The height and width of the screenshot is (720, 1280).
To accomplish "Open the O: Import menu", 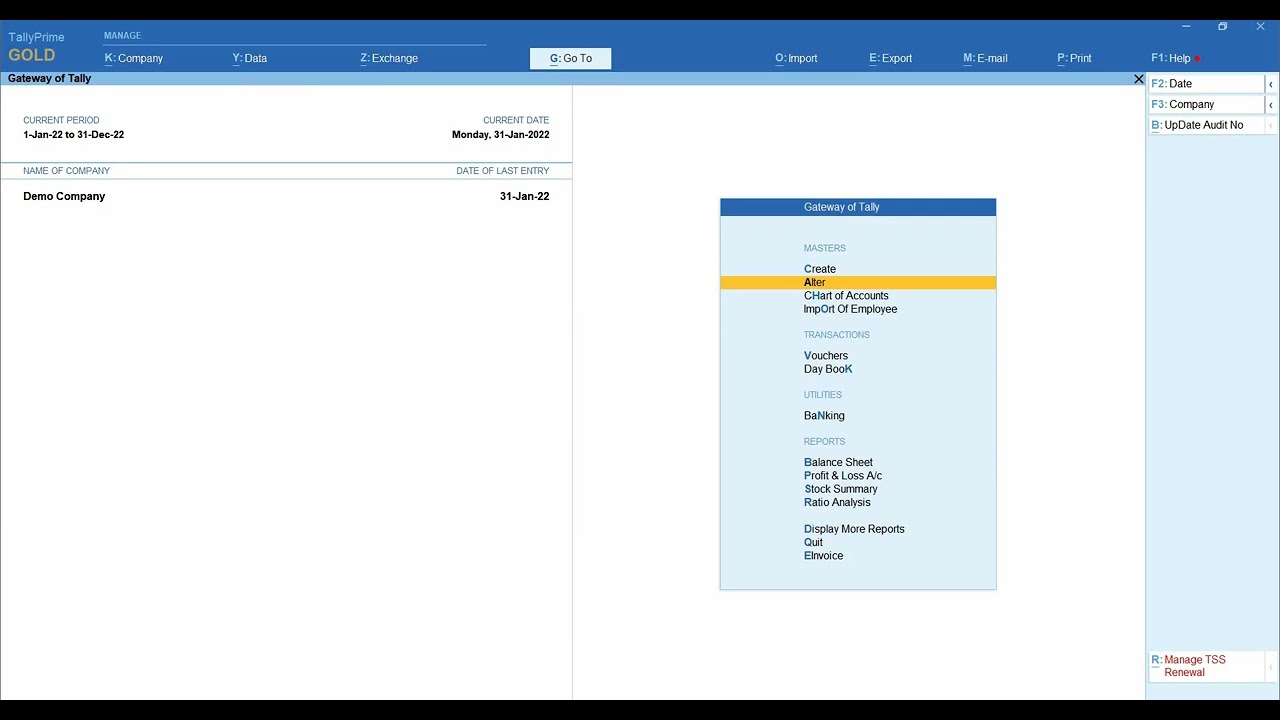I will (x=796, y=58).
